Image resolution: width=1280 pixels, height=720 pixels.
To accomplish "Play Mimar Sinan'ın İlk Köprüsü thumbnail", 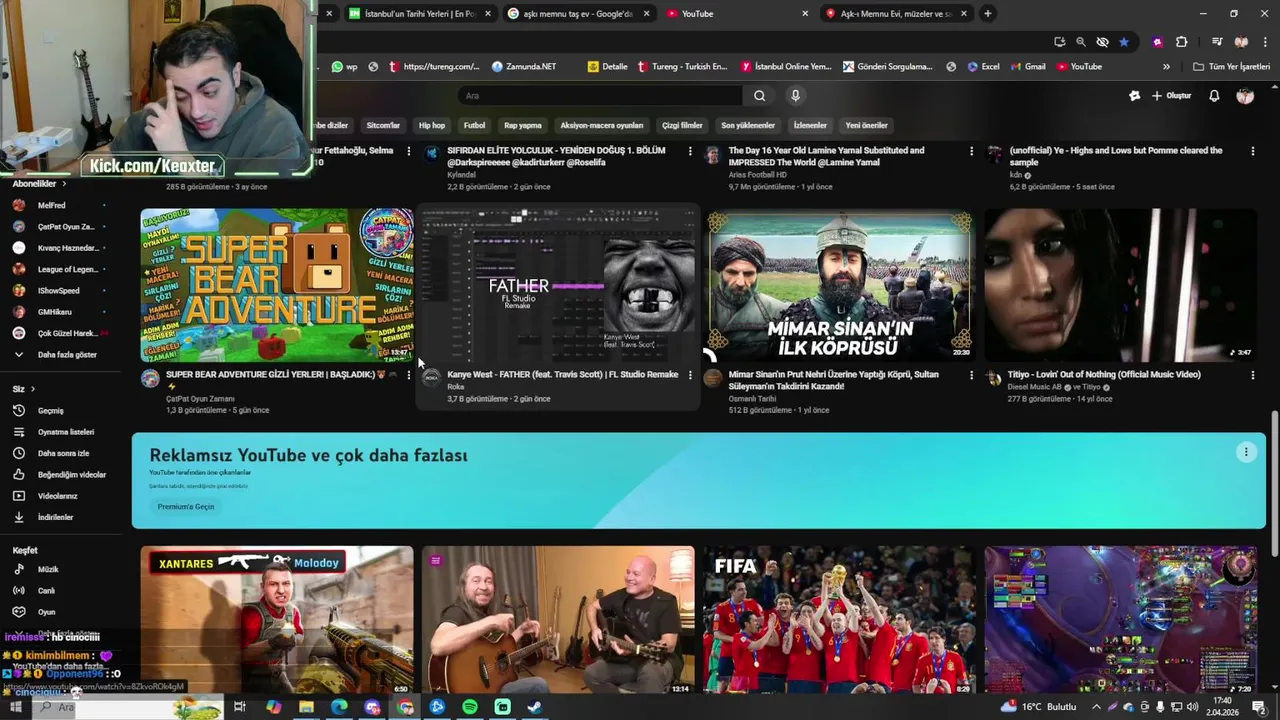I will tap(839, 285).
